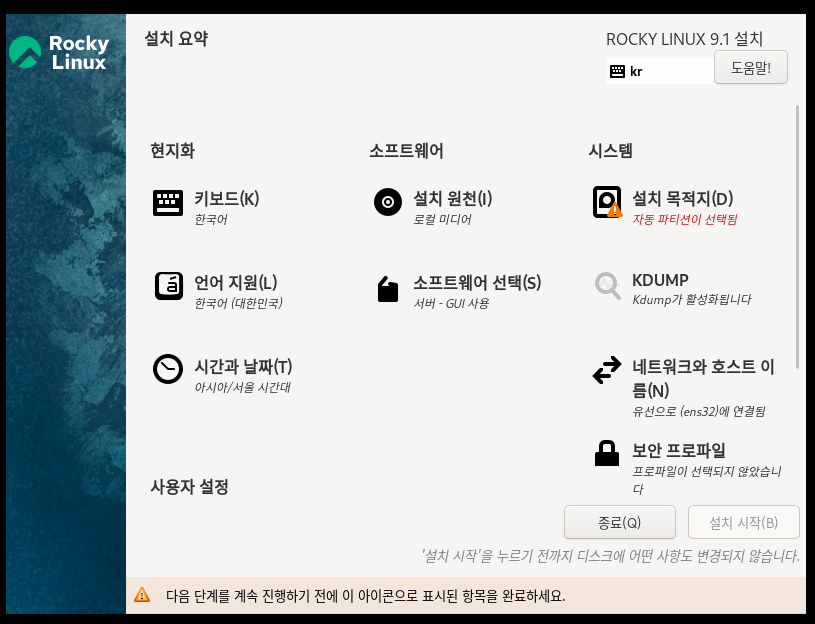The image size is (815, 624).
Task: Open the KDUMP magnifier icon
Action: coord(607,286)
